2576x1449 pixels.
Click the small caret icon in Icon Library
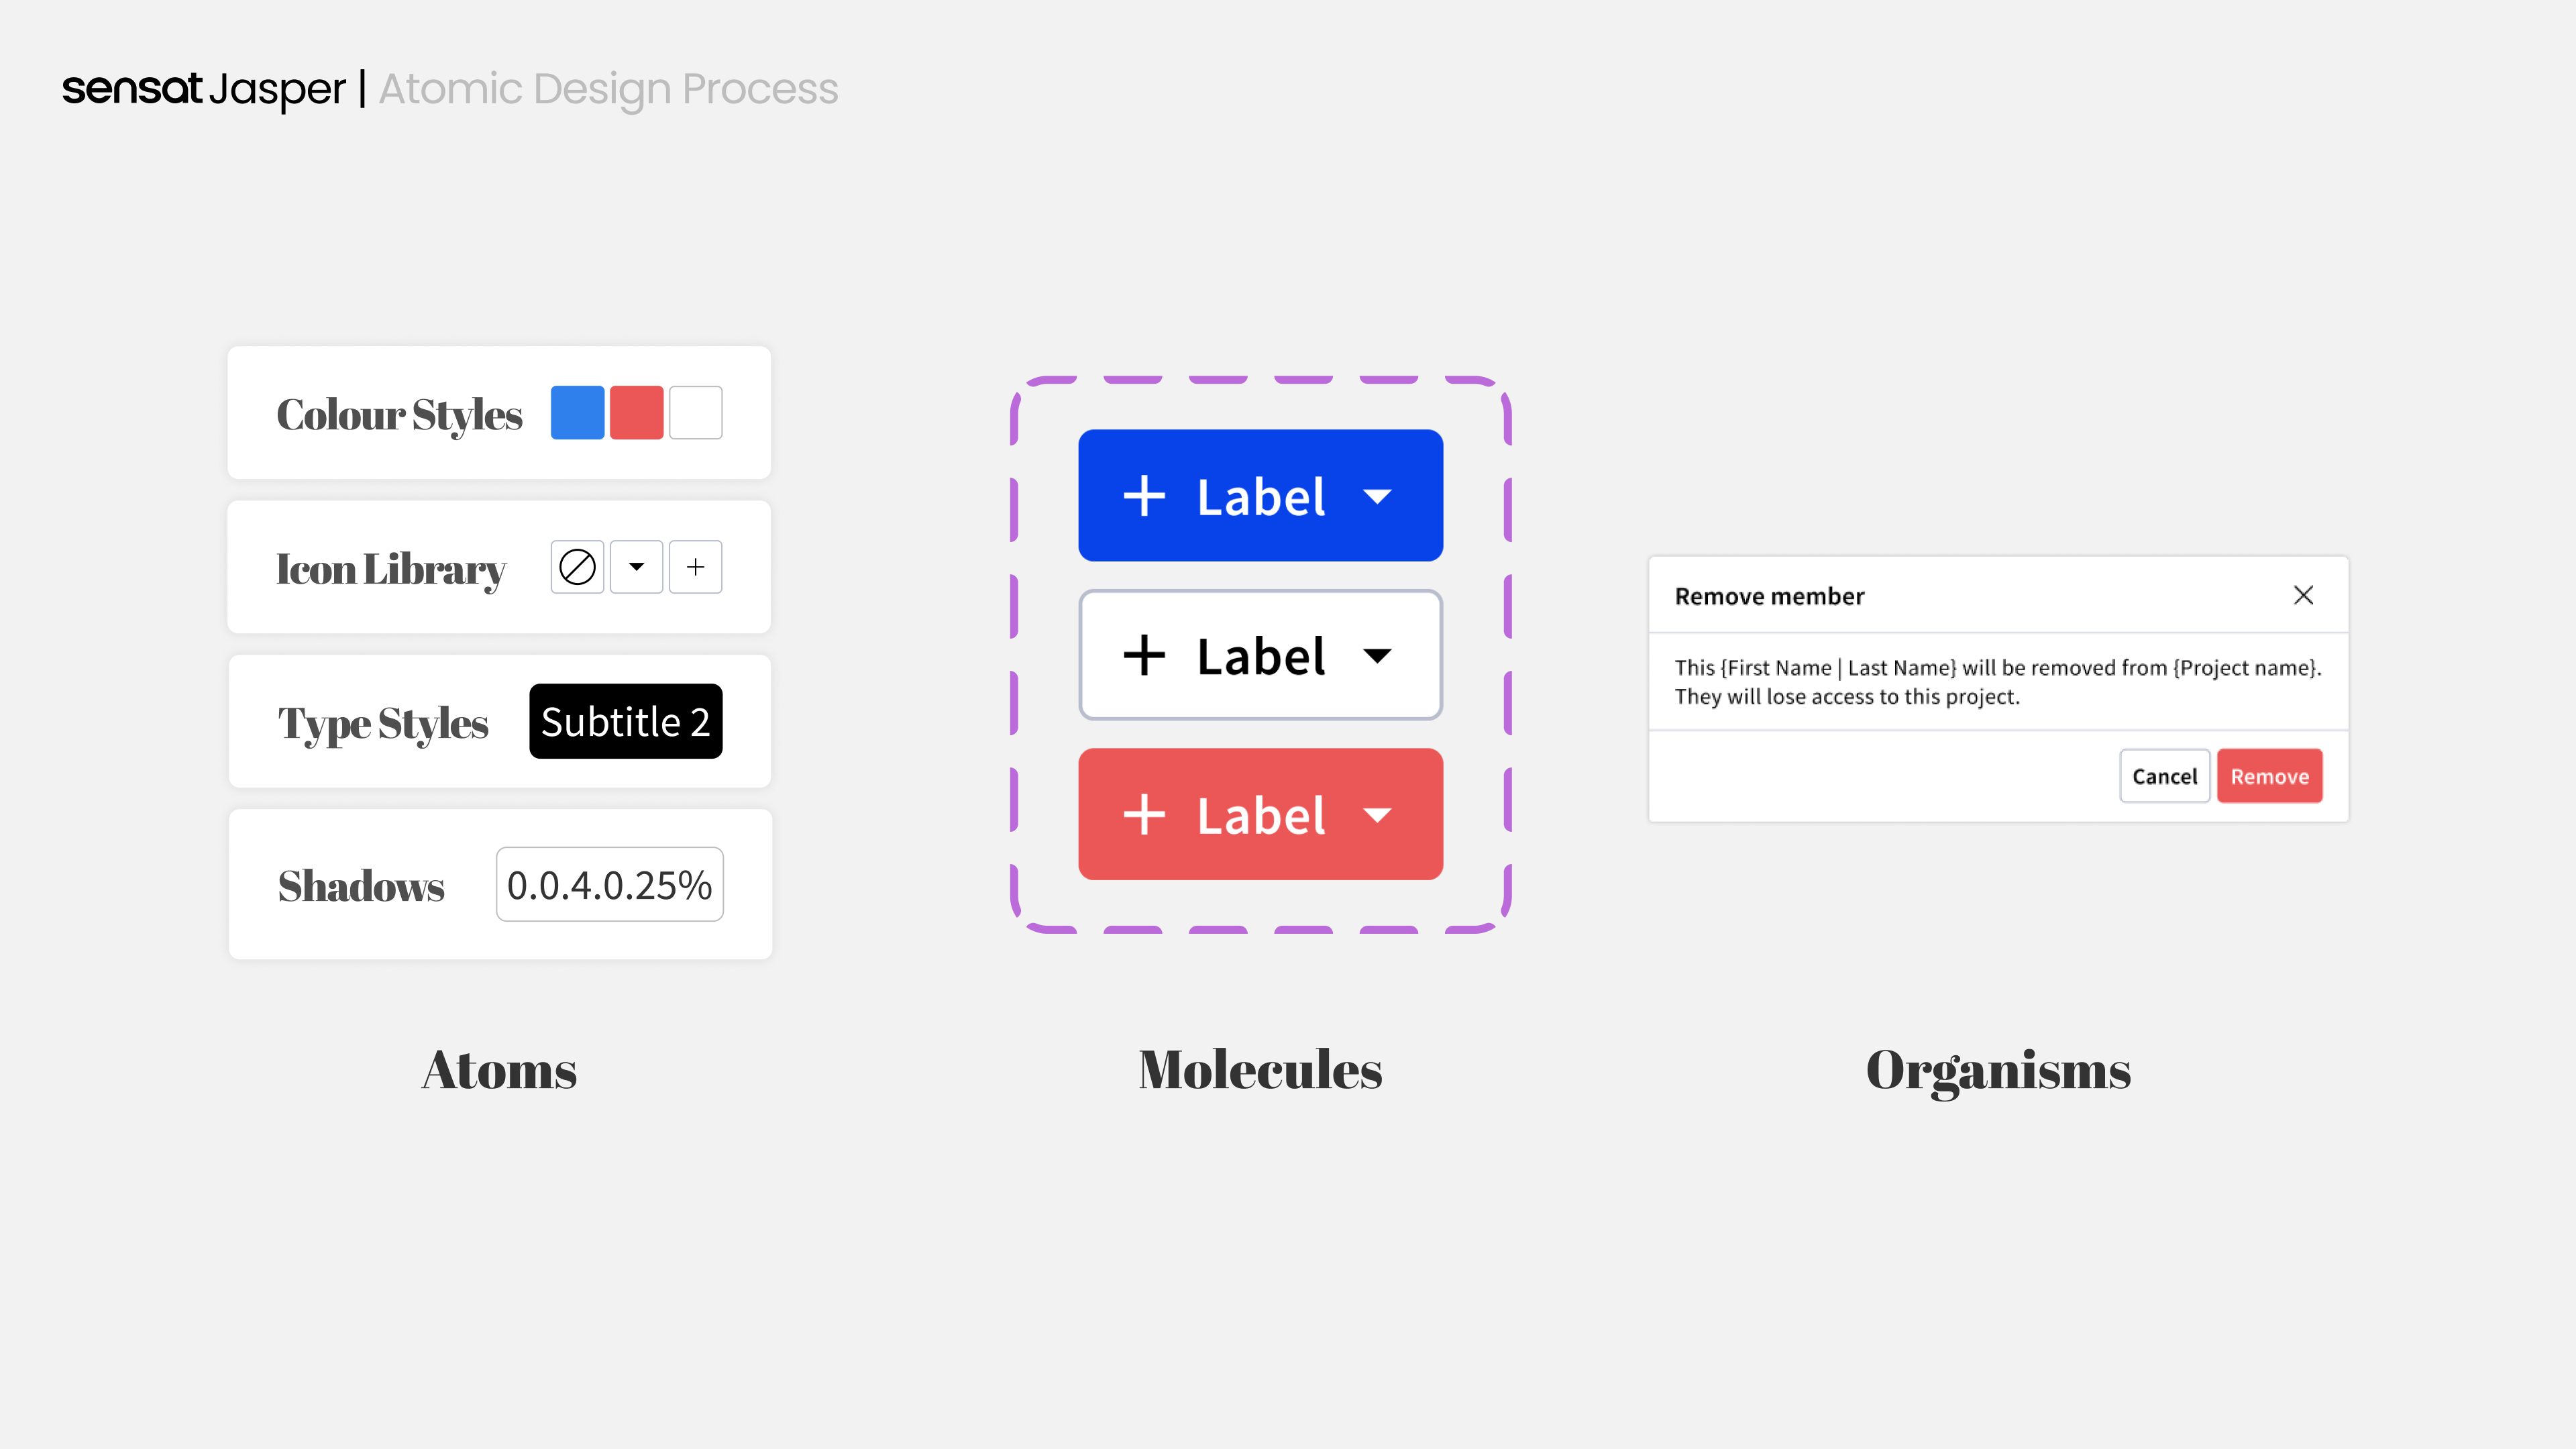click(636, 567)
